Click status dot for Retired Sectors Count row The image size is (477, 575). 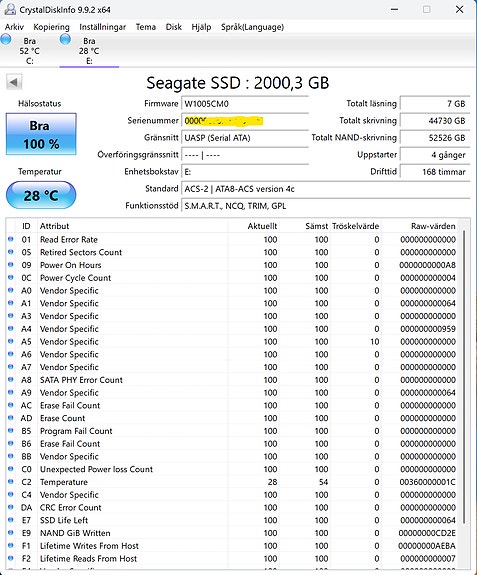tap(11, 252)
